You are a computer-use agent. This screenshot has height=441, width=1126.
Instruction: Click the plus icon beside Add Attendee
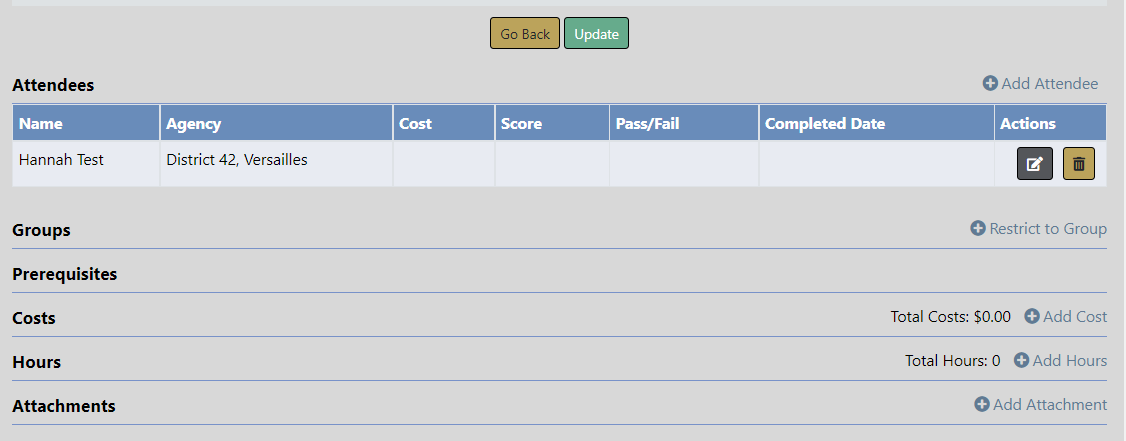[990, 83]
